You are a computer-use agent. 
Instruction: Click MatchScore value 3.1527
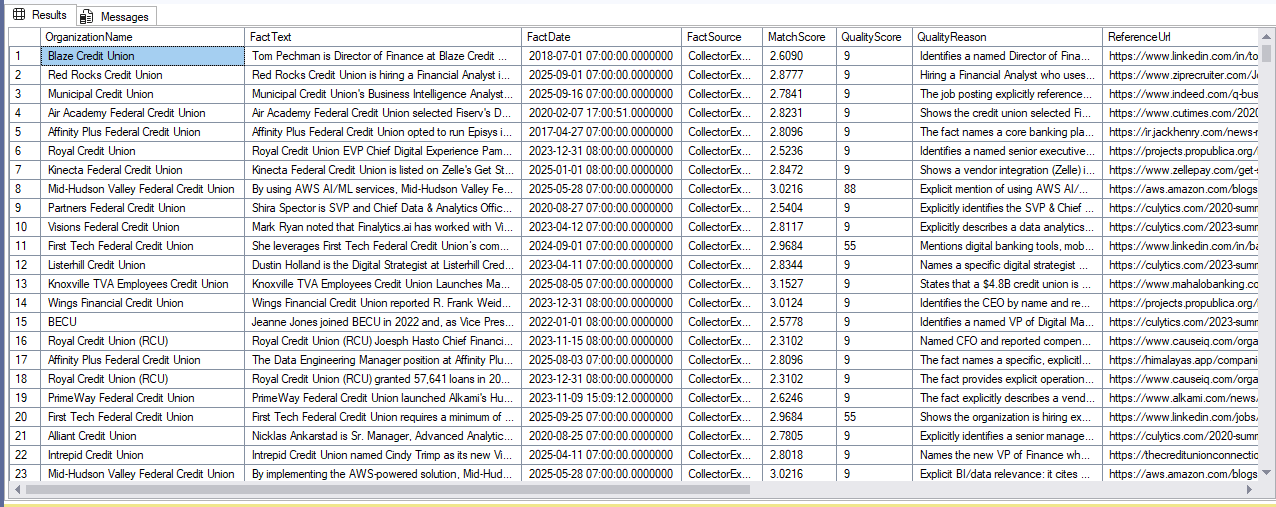[x=799, y=284]
